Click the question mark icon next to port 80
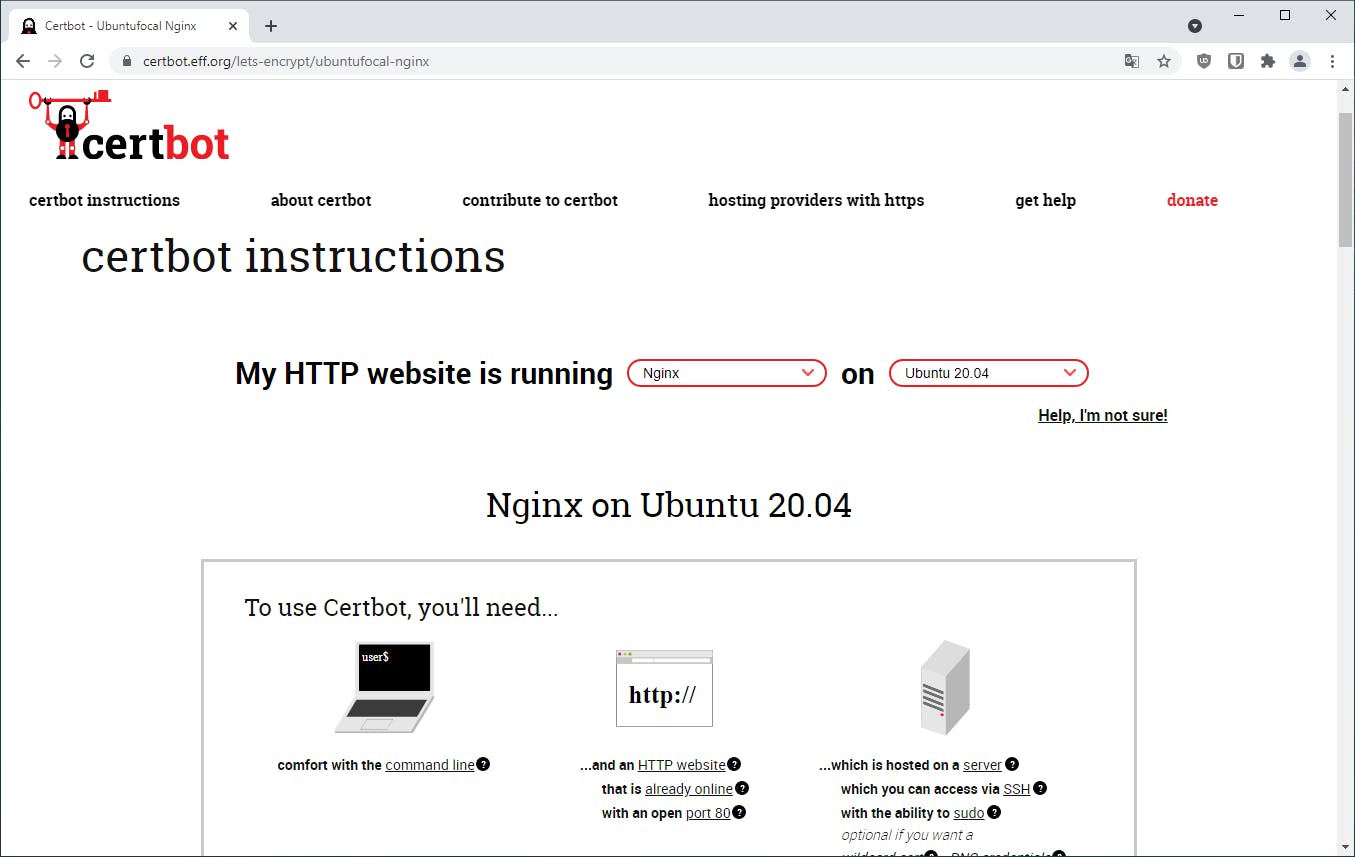This screenshot has height=857, width=1355. tap(738, 812)
